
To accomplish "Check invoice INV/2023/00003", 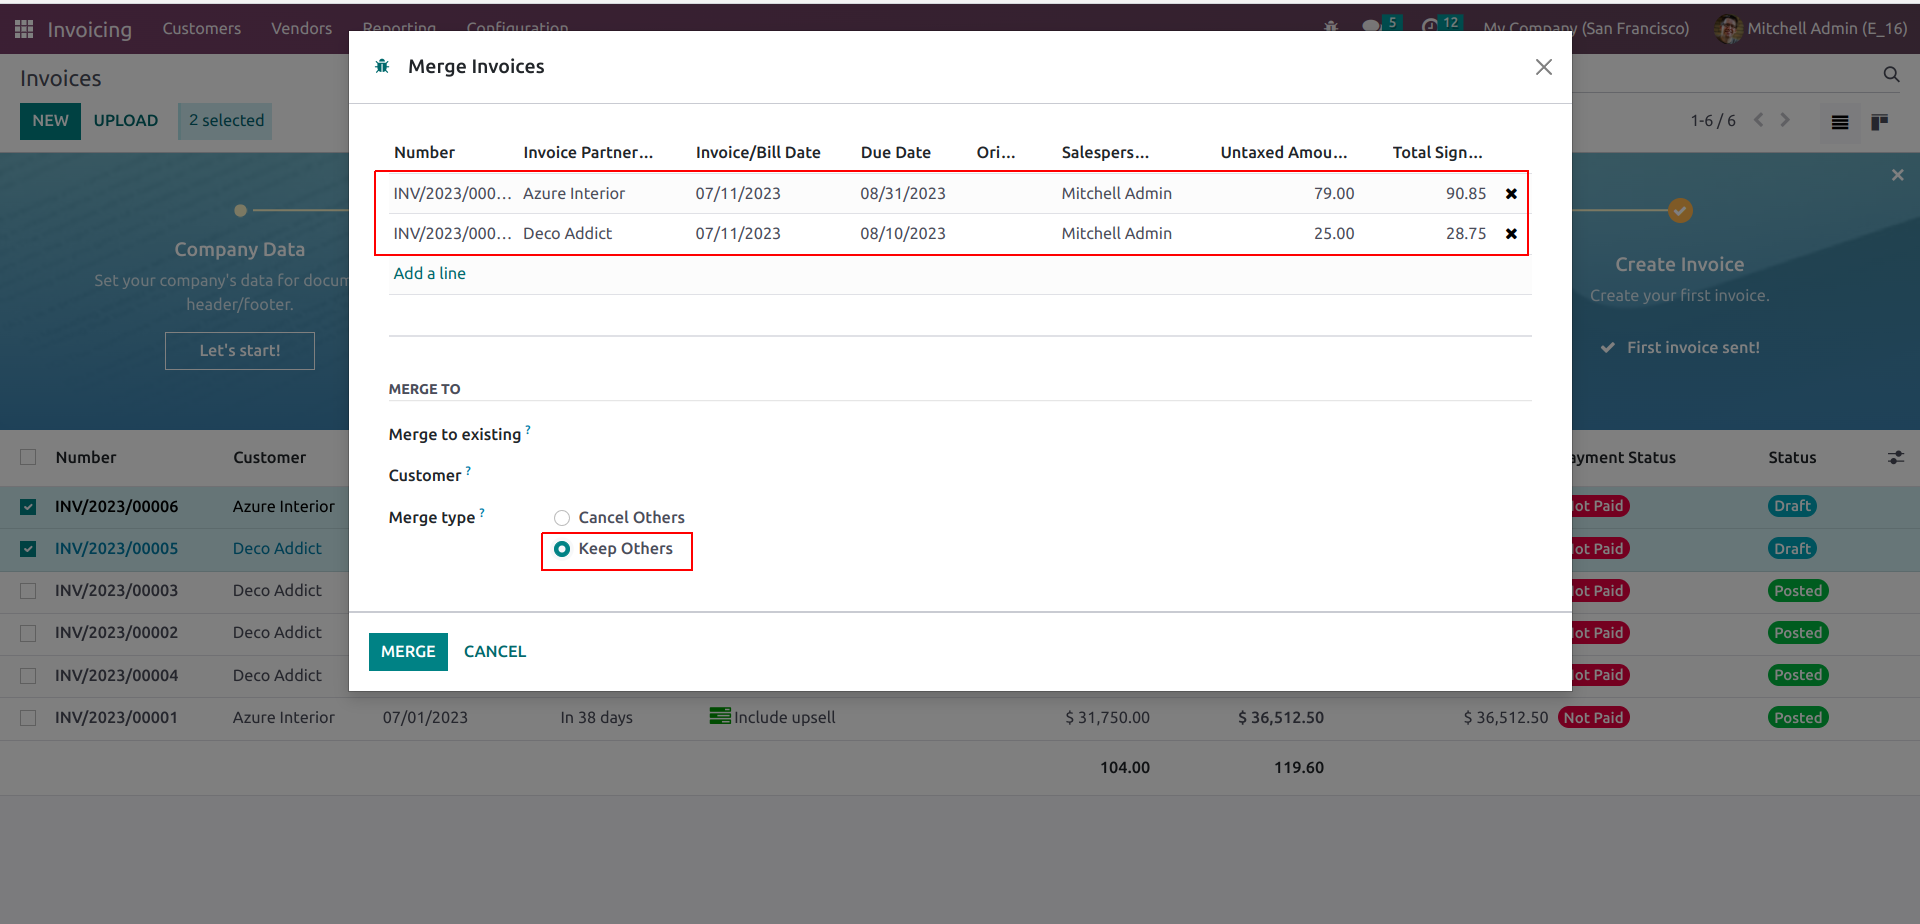I will tap(28, 591).
